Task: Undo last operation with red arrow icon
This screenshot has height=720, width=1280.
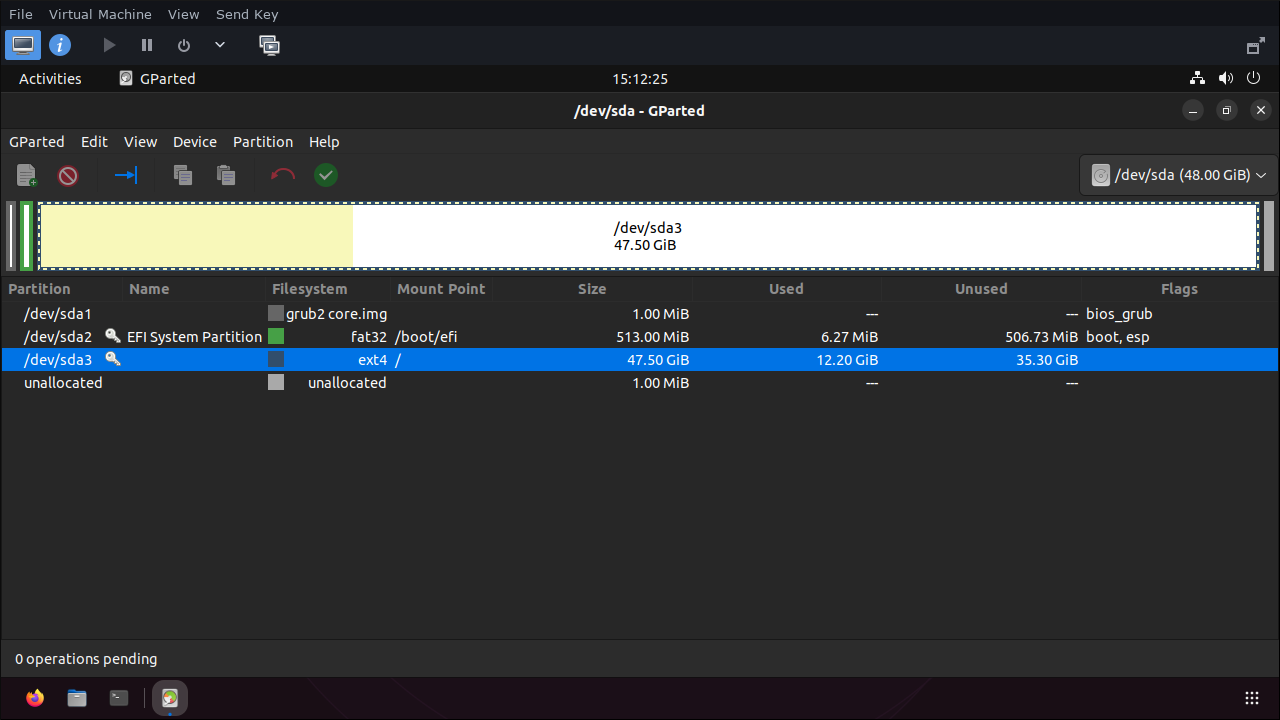Action: (283, 176)
